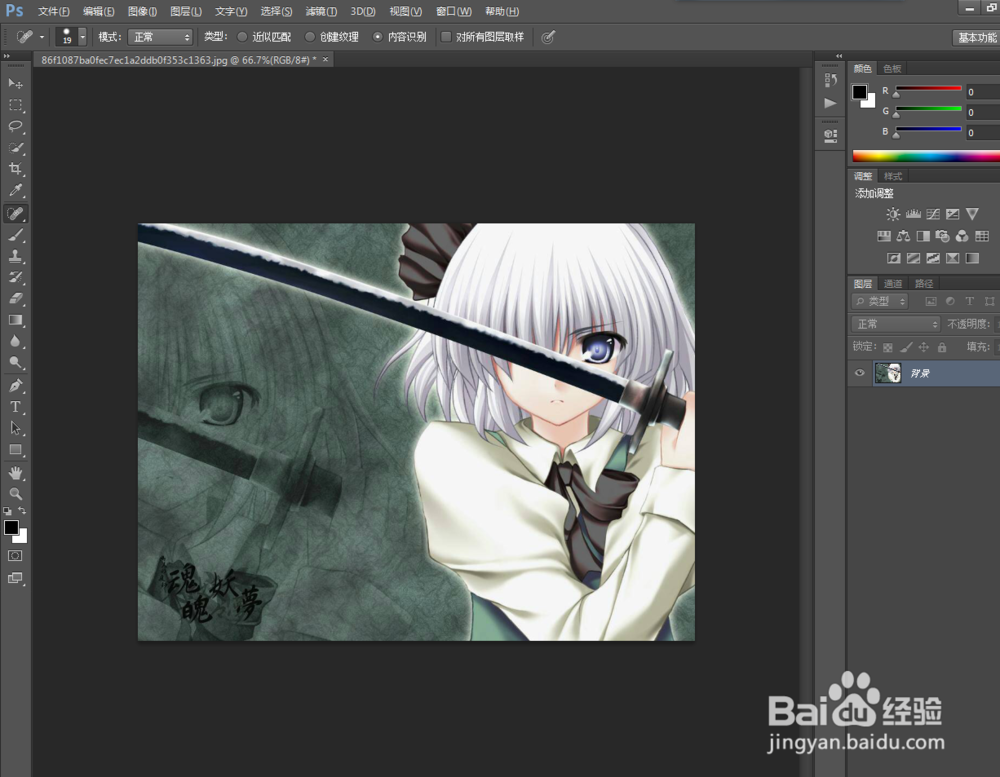Select the Brush tool
1000x777 pixels.
point(15,235)
